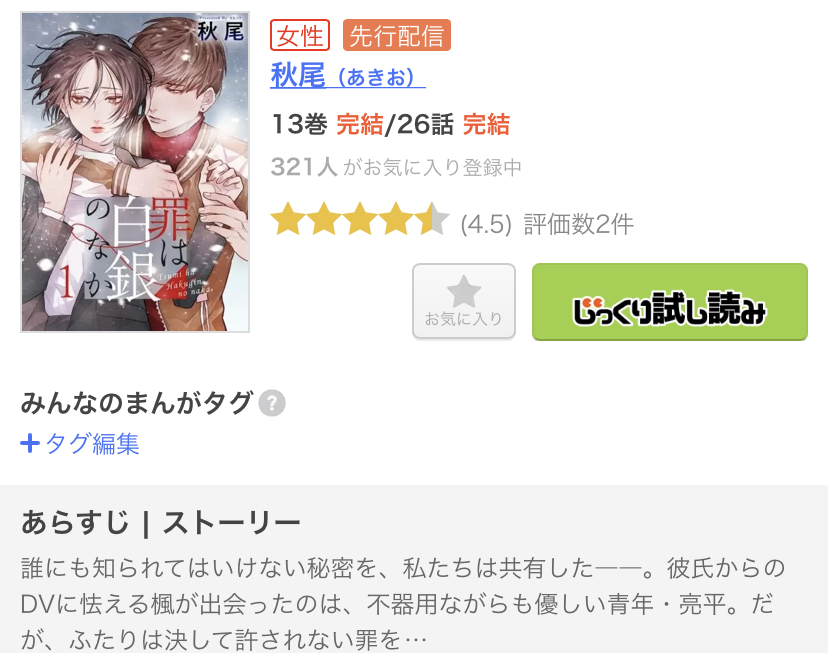Click the question mark help icon beside みんなのまんがタグ
828x653 pixels.
click(272, 404)
